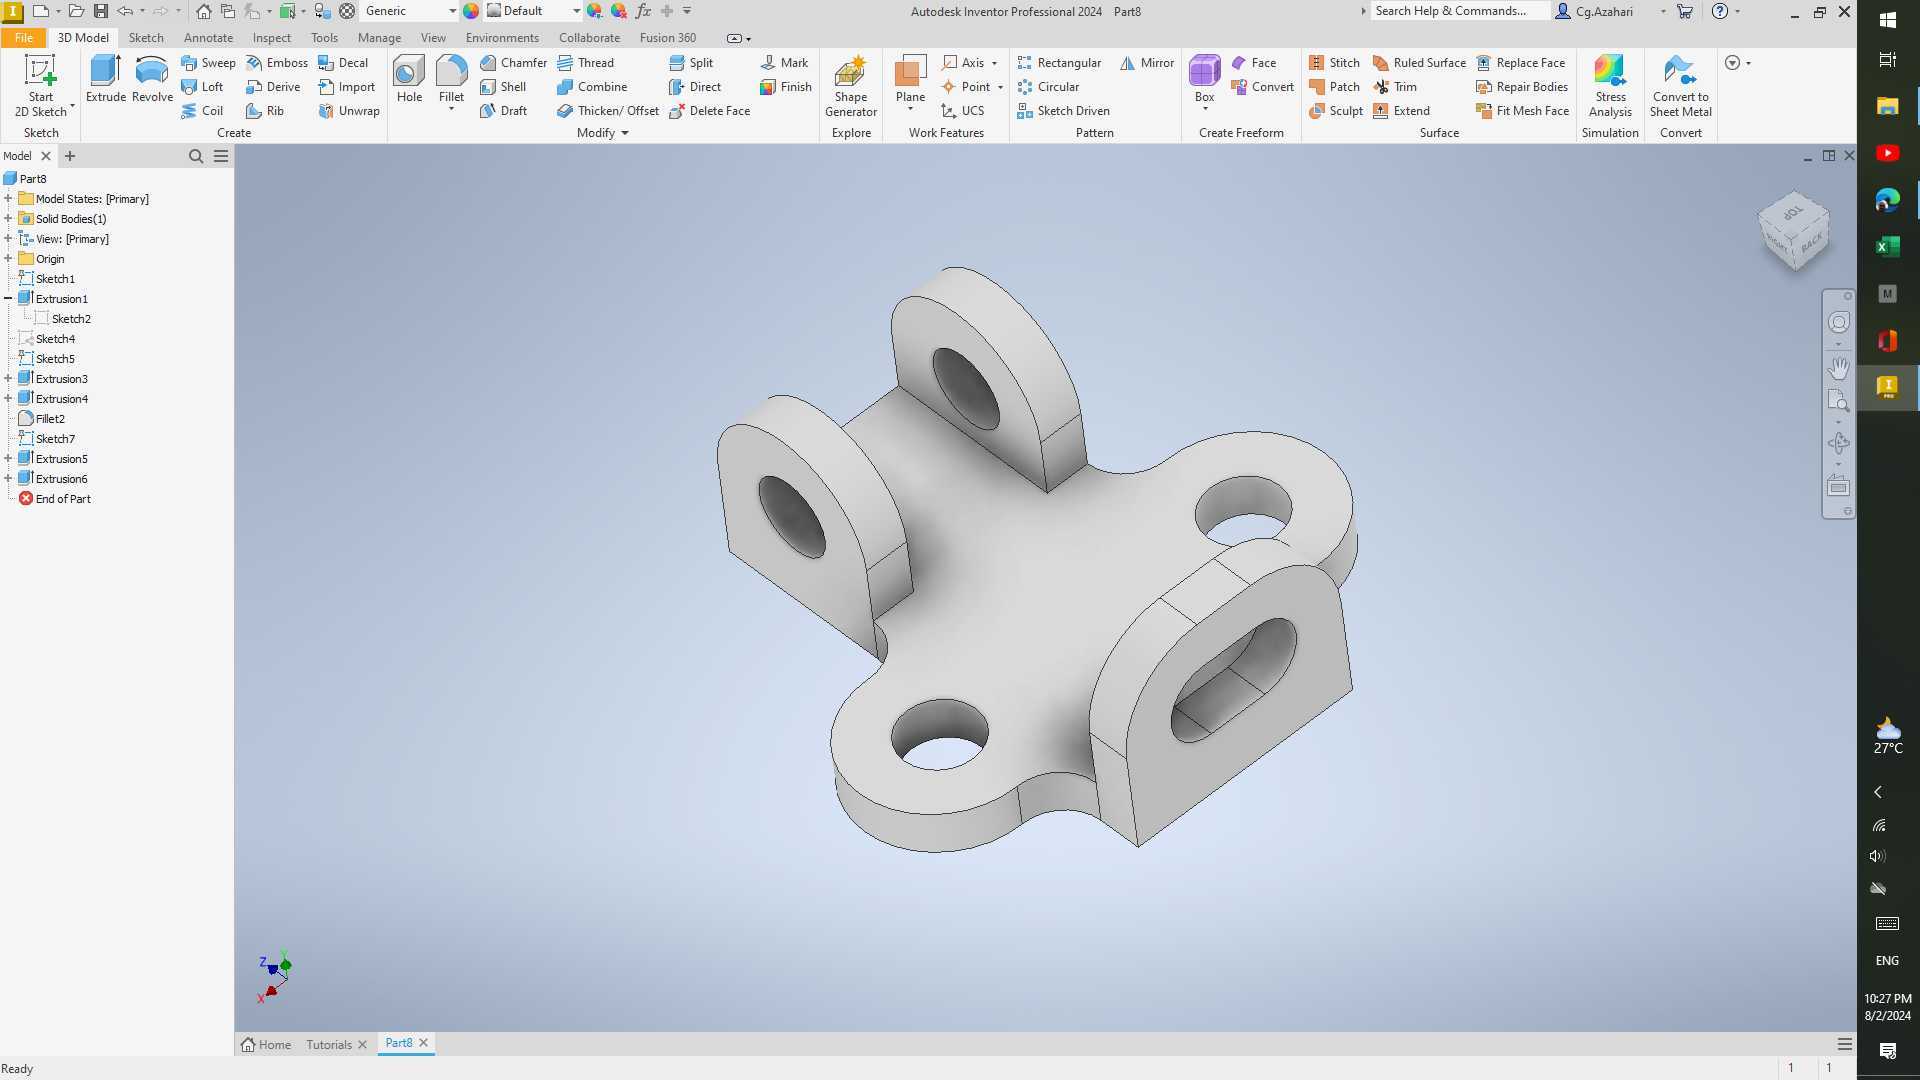1920x1080 pixels.
Task: Click the Windows Start button
Action: coord(1888,20)
